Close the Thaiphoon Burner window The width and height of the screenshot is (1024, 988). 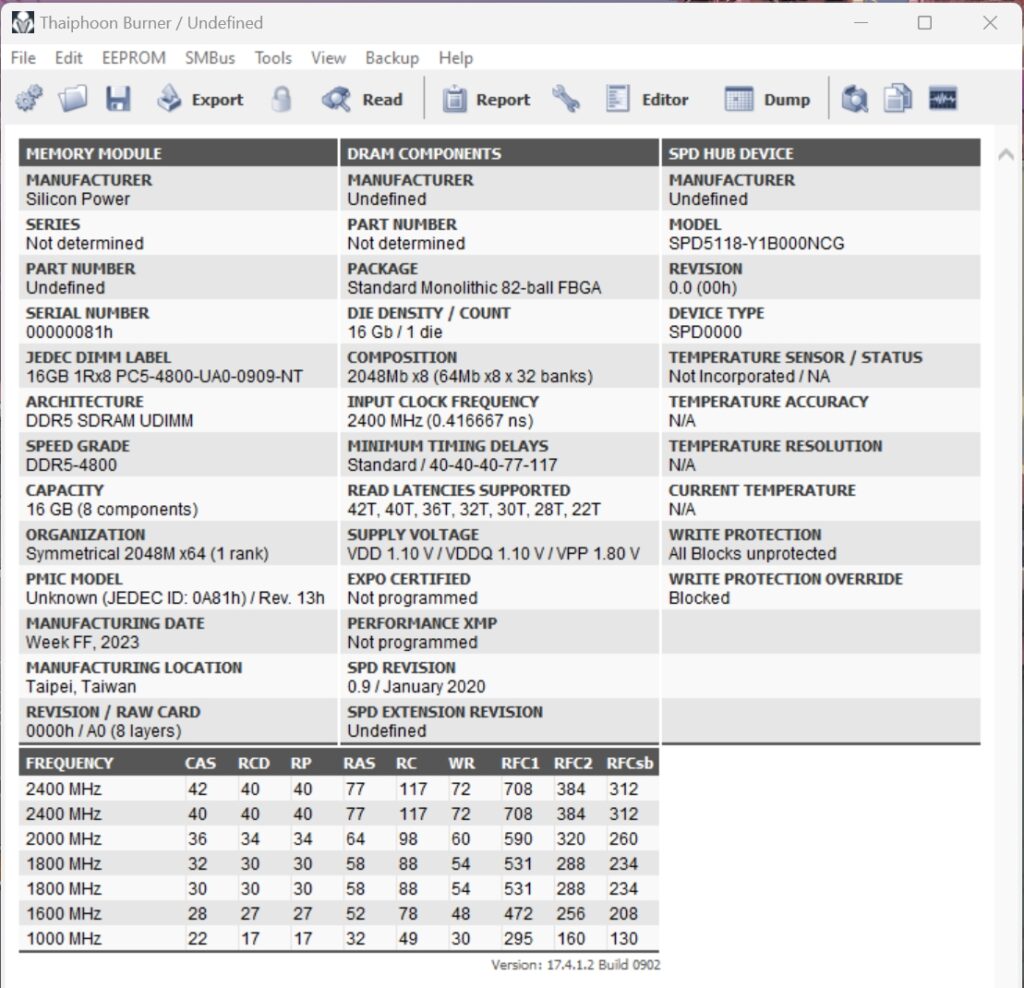point(990,23)
